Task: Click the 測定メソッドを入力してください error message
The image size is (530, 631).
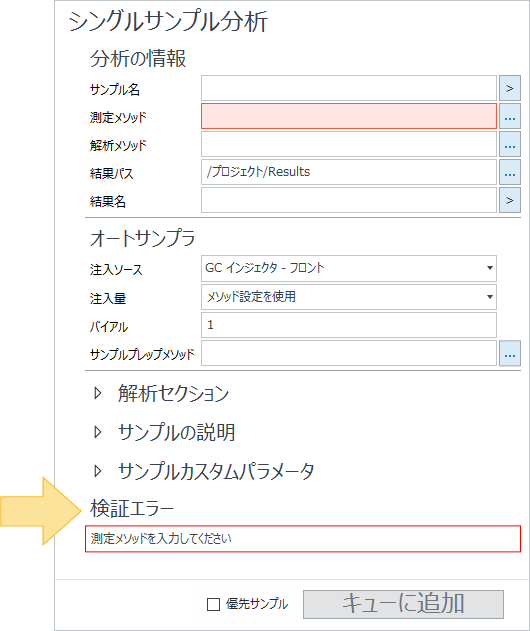Action: (161, 538)
